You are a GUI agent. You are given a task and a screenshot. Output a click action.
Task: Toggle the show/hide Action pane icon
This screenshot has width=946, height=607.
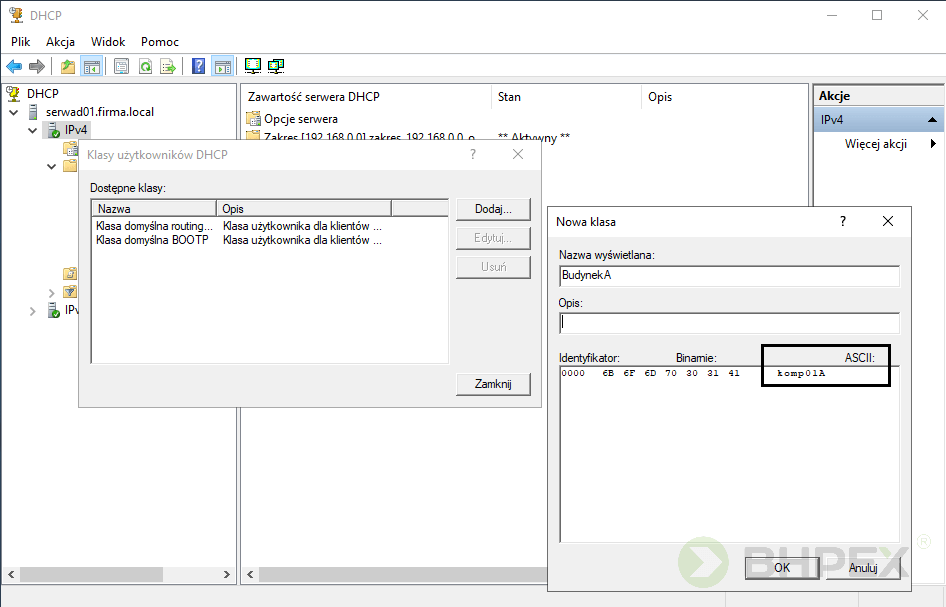click(x=222, y=67)
